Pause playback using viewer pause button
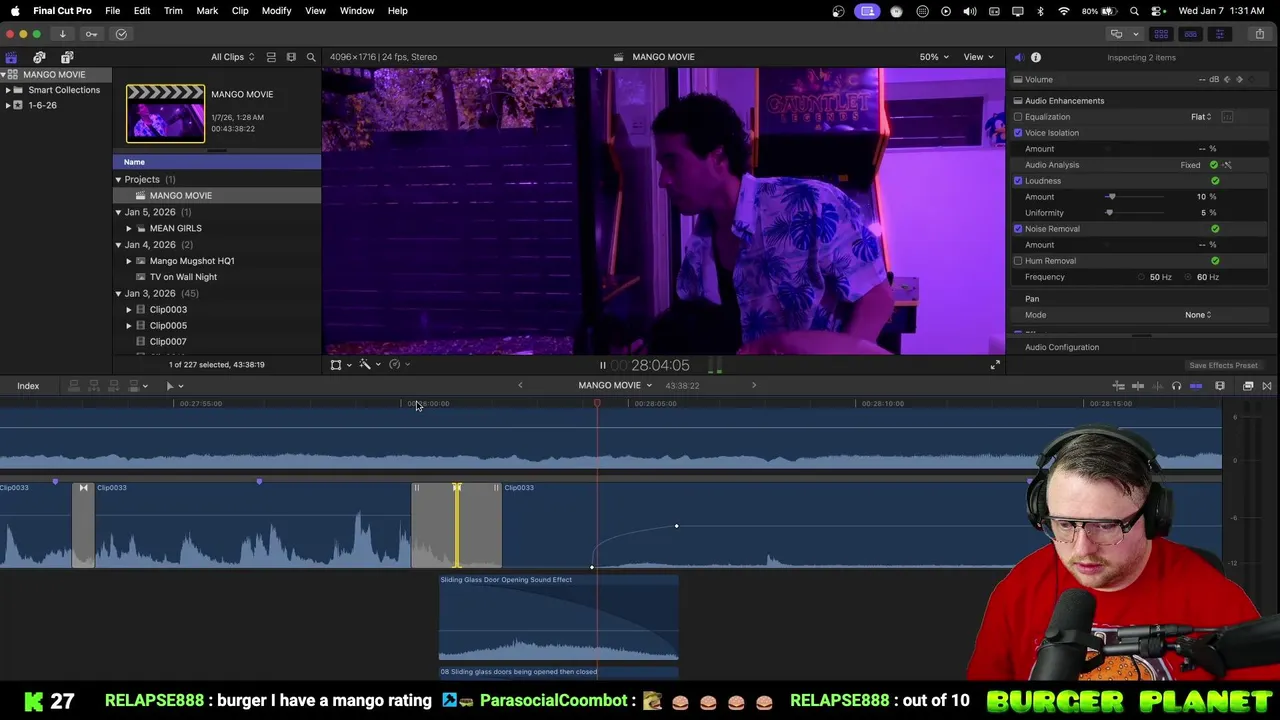Image resolution: width=1280 pixels, height=720 pixels. (x=602, y=366)
